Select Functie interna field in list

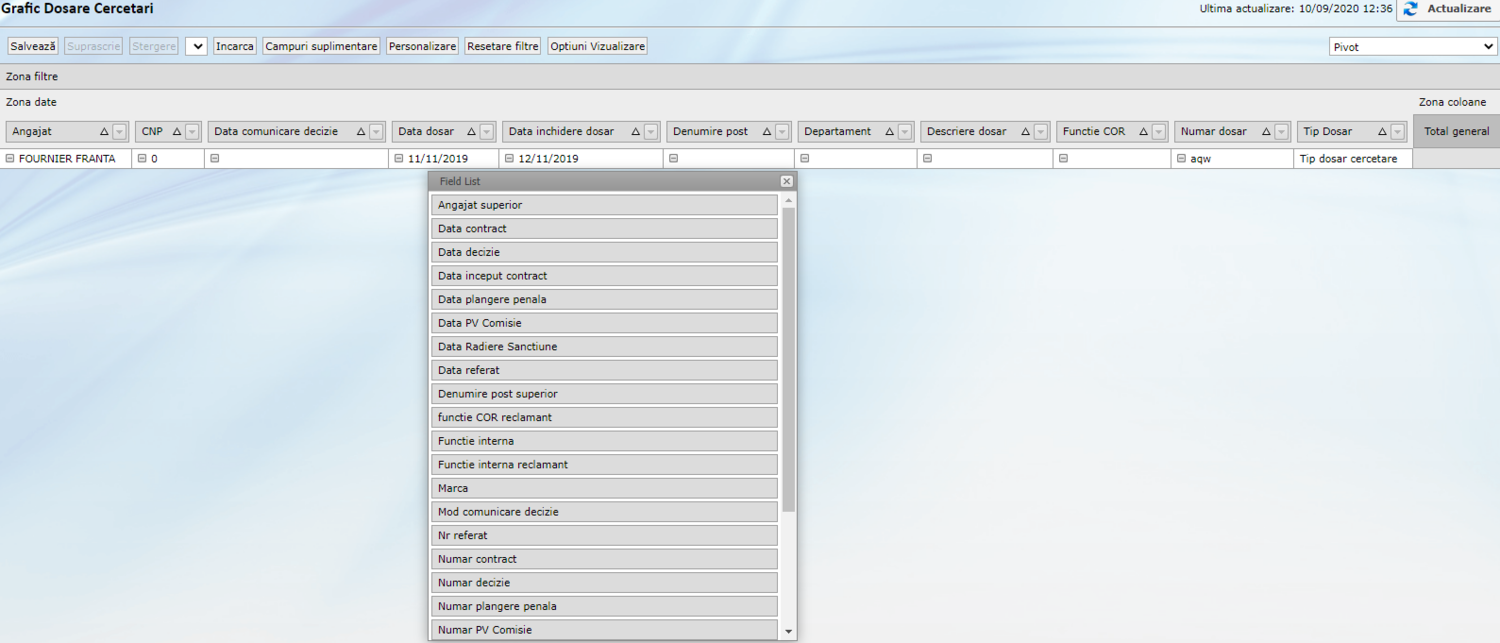(604, 441)
